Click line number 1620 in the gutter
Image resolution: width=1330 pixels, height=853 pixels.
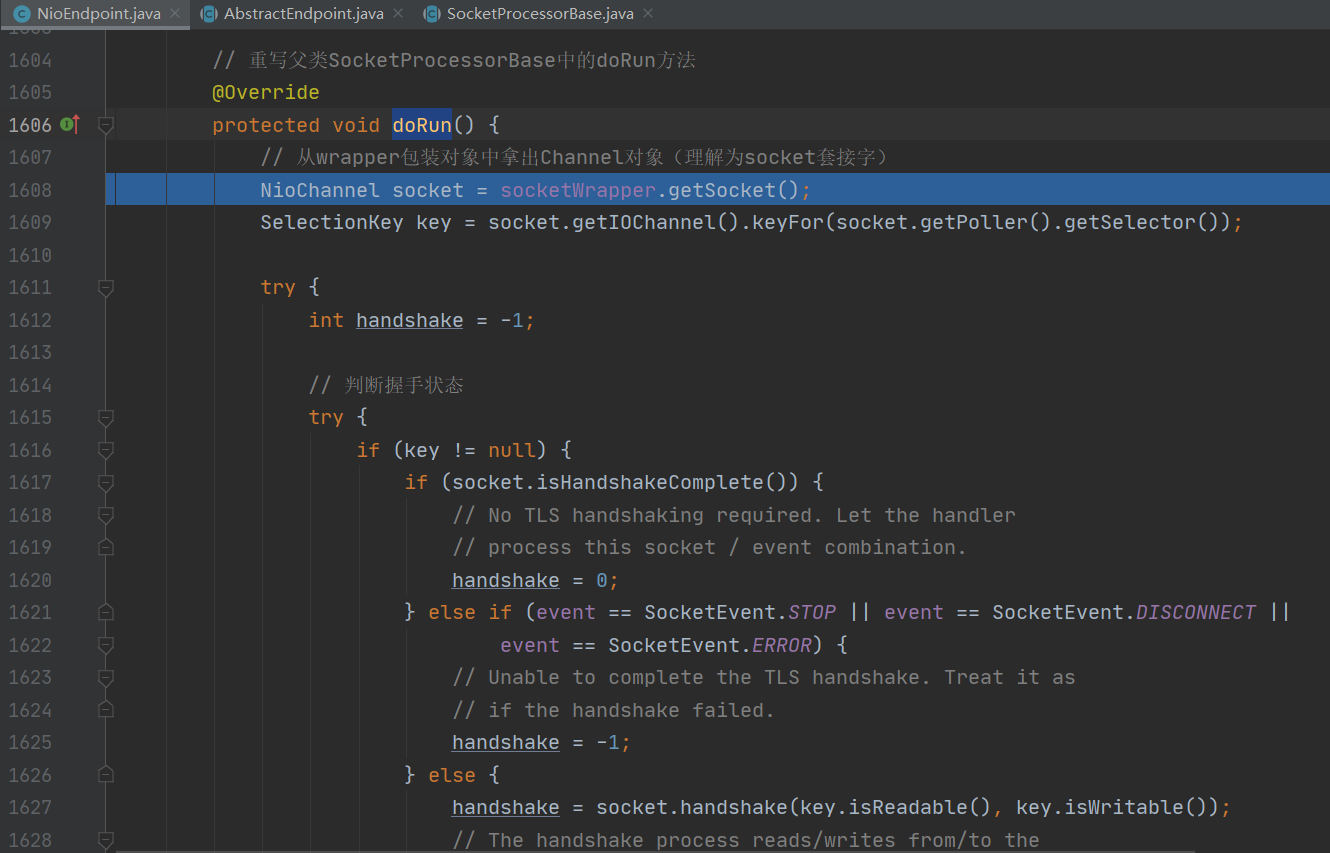29,580
